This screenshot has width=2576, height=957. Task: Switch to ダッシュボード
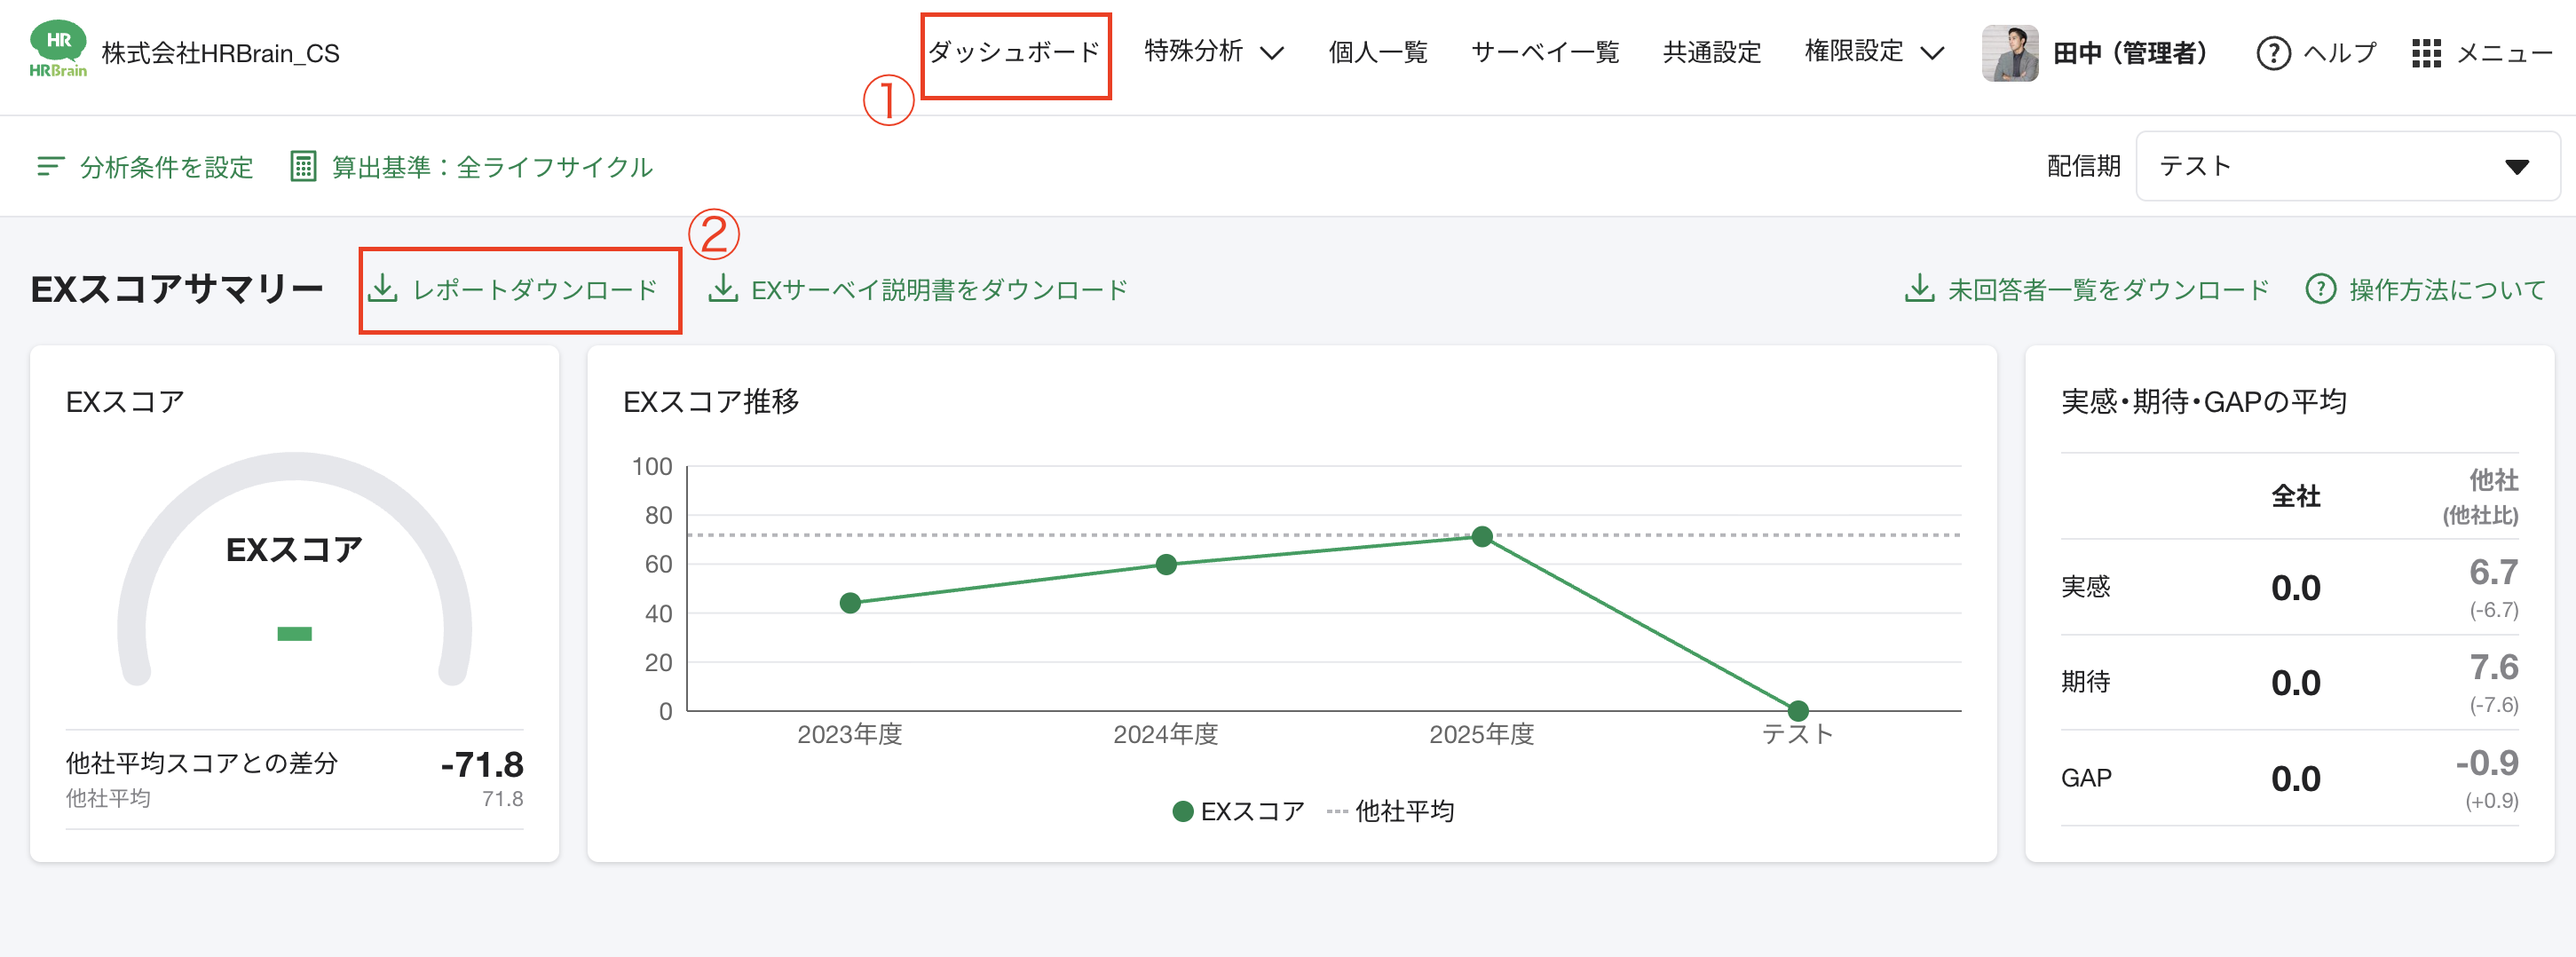1015,53
